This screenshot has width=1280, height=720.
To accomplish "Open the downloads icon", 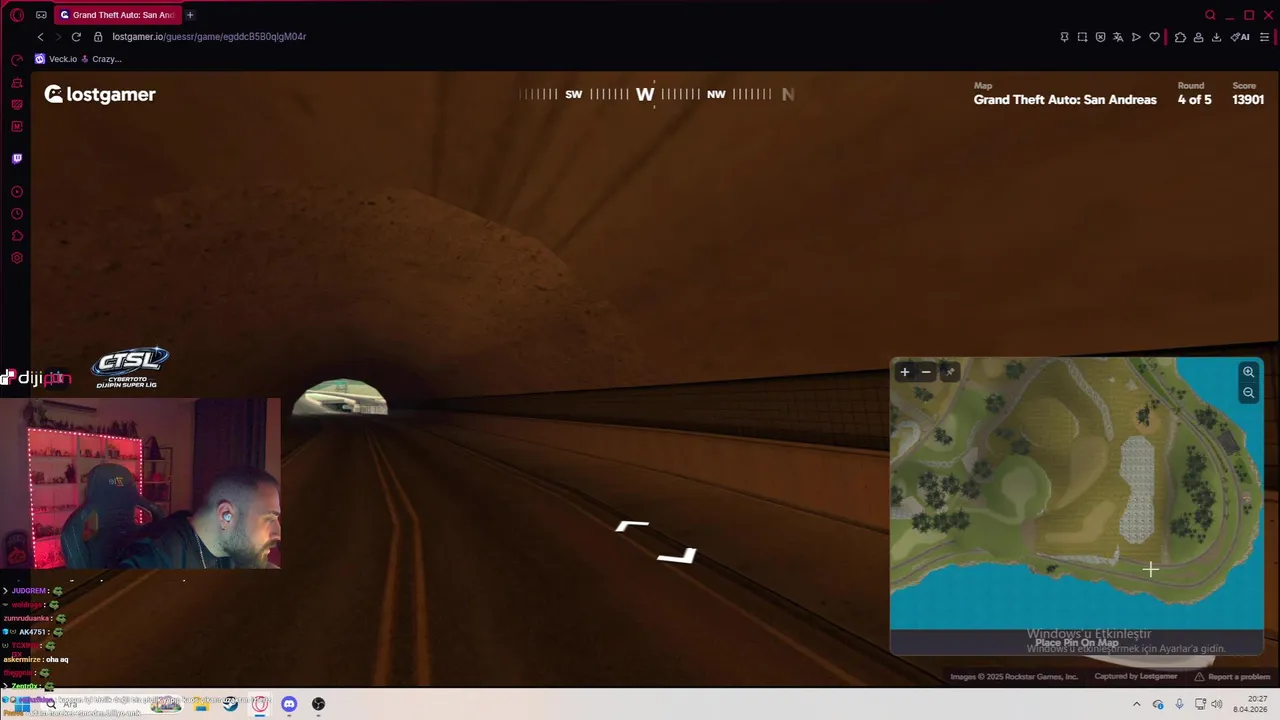I will (x=1216, y=37).
